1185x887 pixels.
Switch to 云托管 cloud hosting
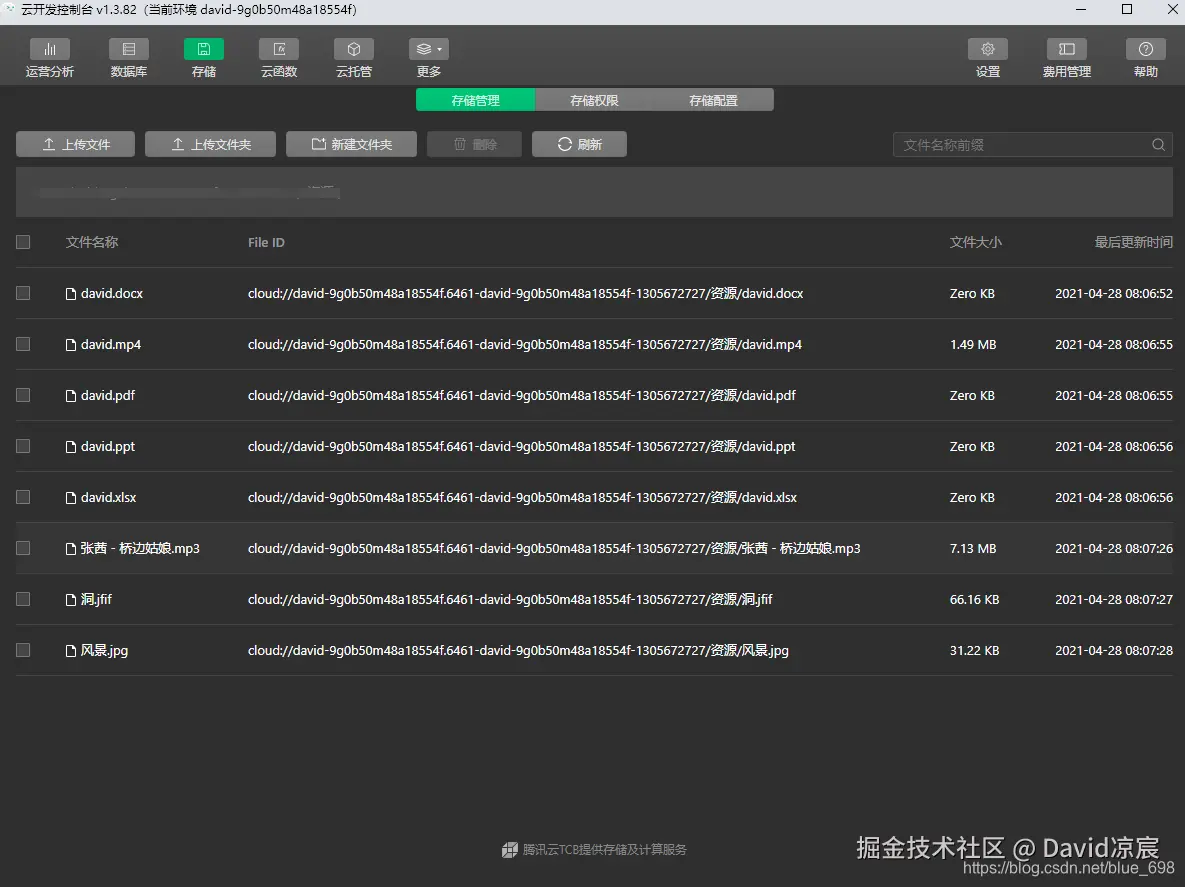click(x=353, y=57)
